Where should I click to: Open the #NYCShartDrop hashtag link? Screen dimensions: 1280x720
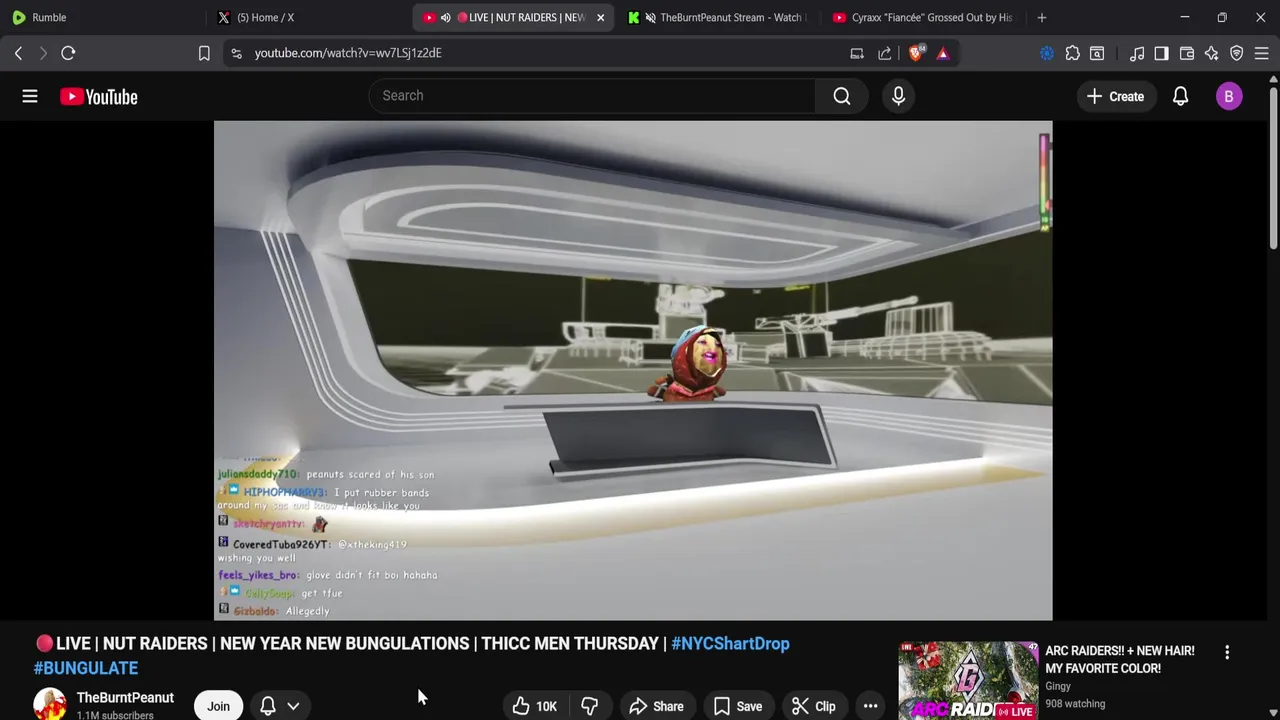pos(730,644)
